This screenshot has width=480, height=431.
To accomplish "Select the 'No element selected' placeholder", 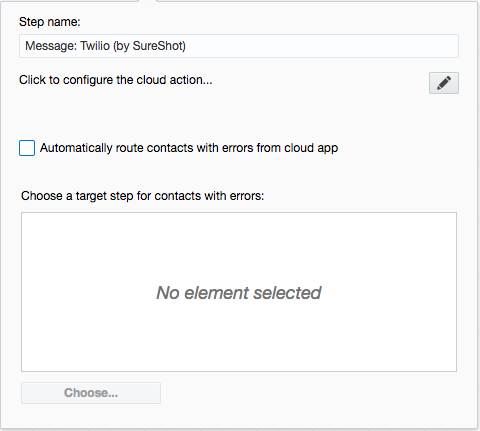I will coord(239,293).
